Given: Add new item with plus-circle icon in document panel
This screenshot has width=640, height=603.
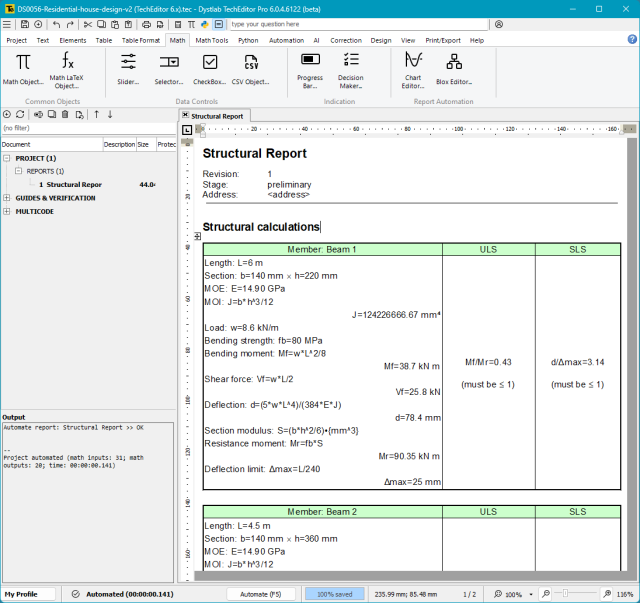Looking at the screenshot, I should coord(7,114).
